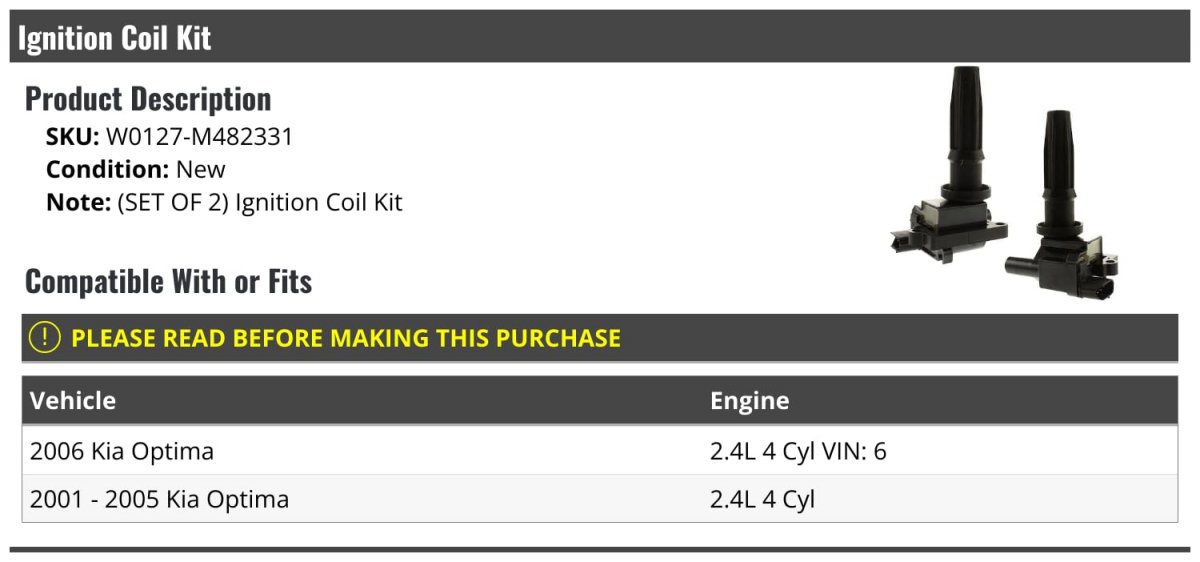This screenshot has height=562, width=1200.
Task: Click the 2006 Kia Optima vehicle cell
Action: tap(122, 451)
